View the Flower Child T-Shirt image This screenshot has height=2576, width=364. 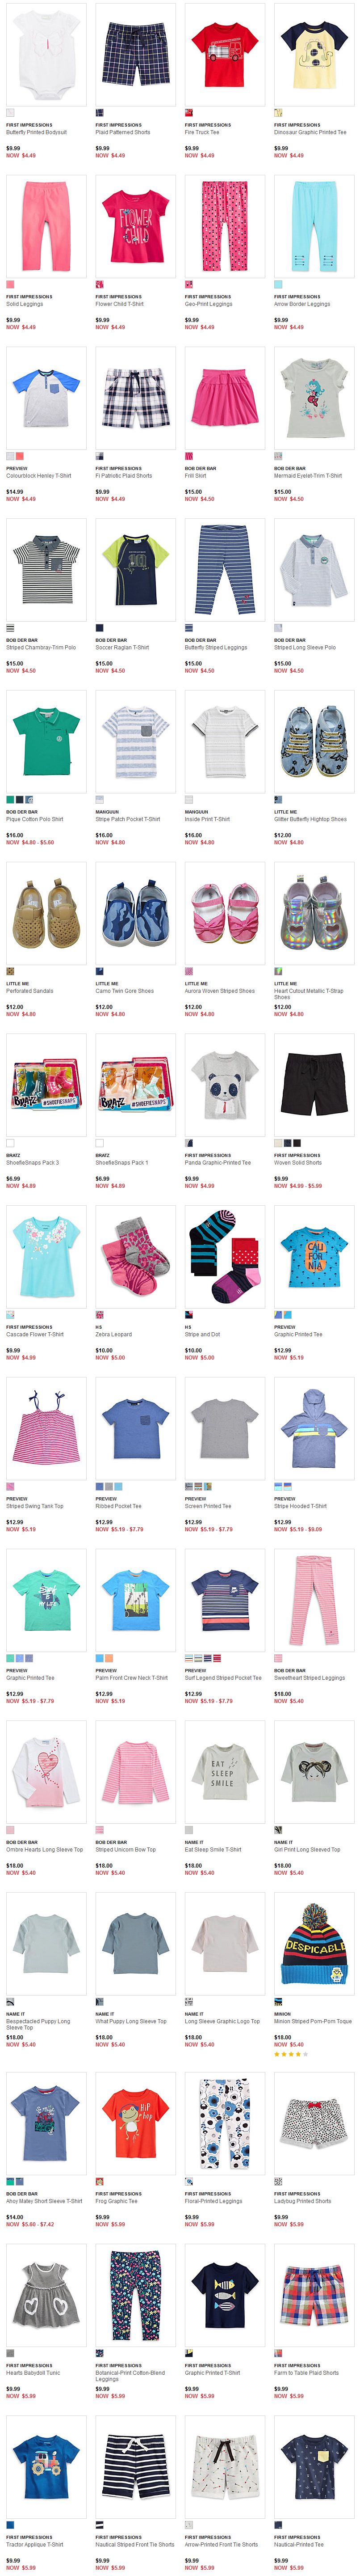click(x=135, y=226)
